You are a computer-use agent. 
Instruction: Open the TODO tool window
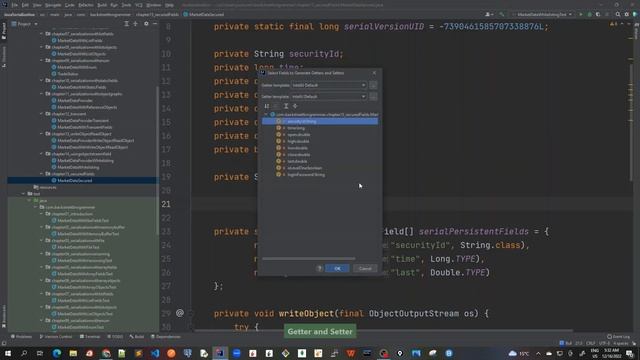point(115,337)
